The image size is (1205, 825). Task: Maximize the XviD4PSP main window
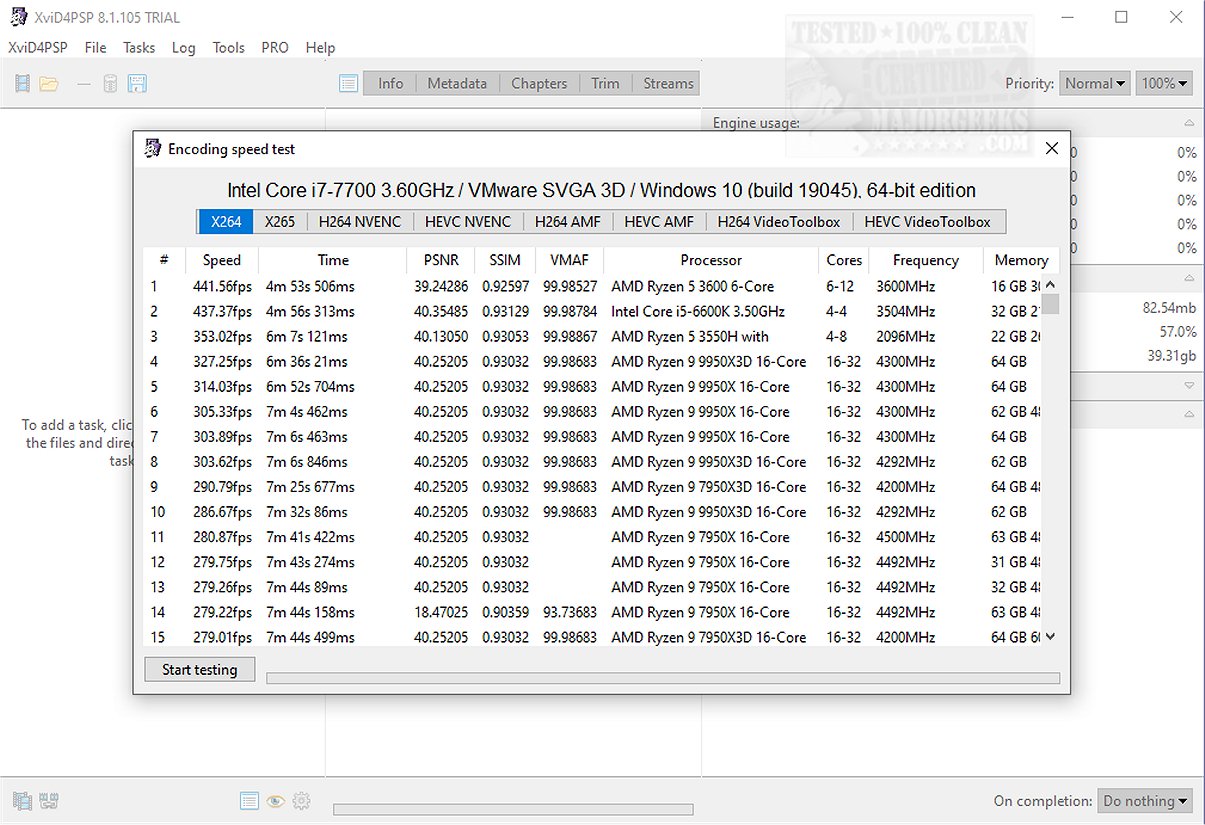(x=1121, y=17)
